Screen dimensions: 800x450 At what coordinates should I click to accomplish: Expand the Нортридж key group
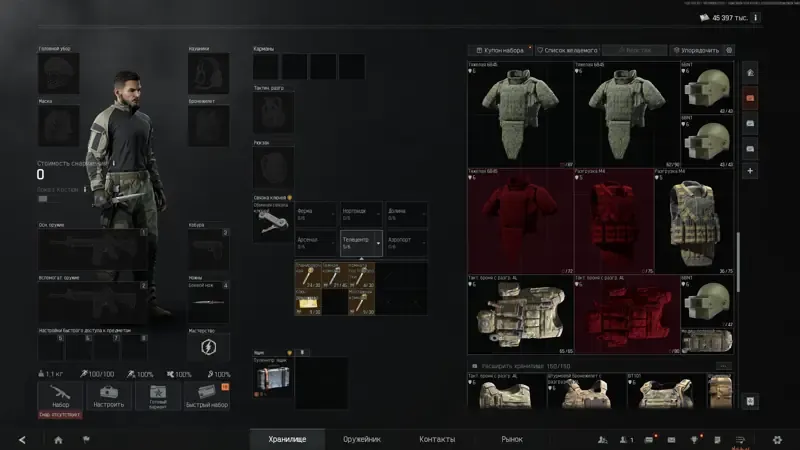(x=361, y=214)
